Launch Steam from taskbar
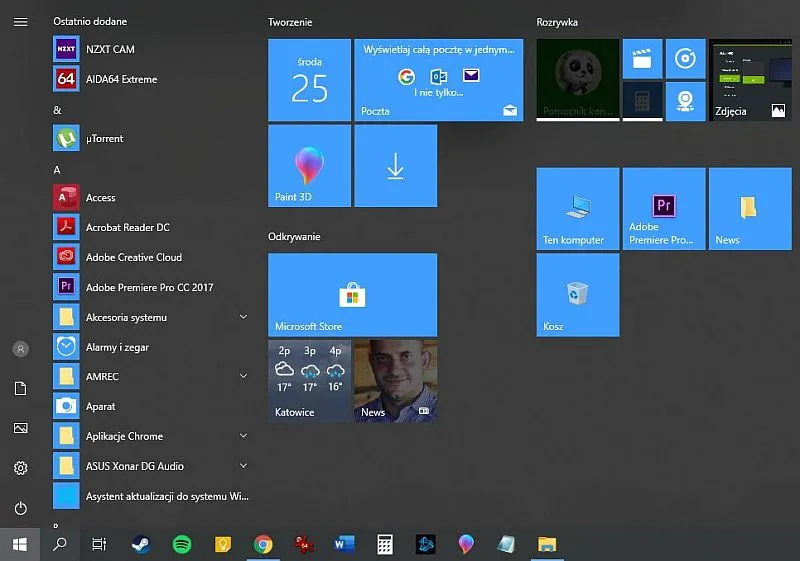This screenshot has width=800, height=561. point(141,545)
